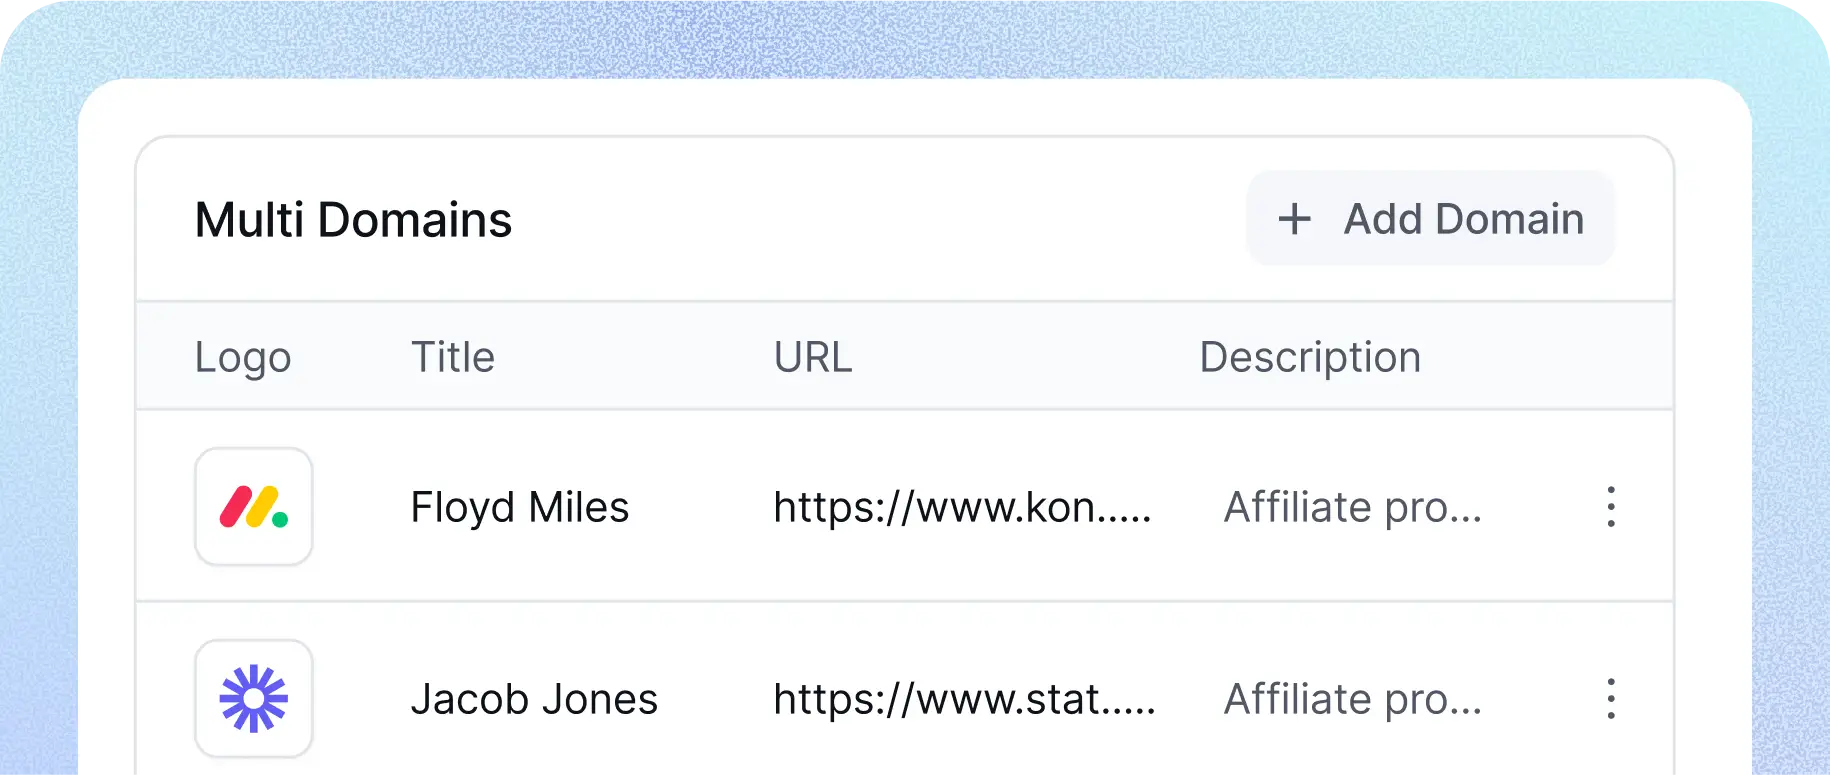Select the Floyd Miles title text
Image resolution: width=1830 pixels, height=775 pixels.
pos(520,507)
